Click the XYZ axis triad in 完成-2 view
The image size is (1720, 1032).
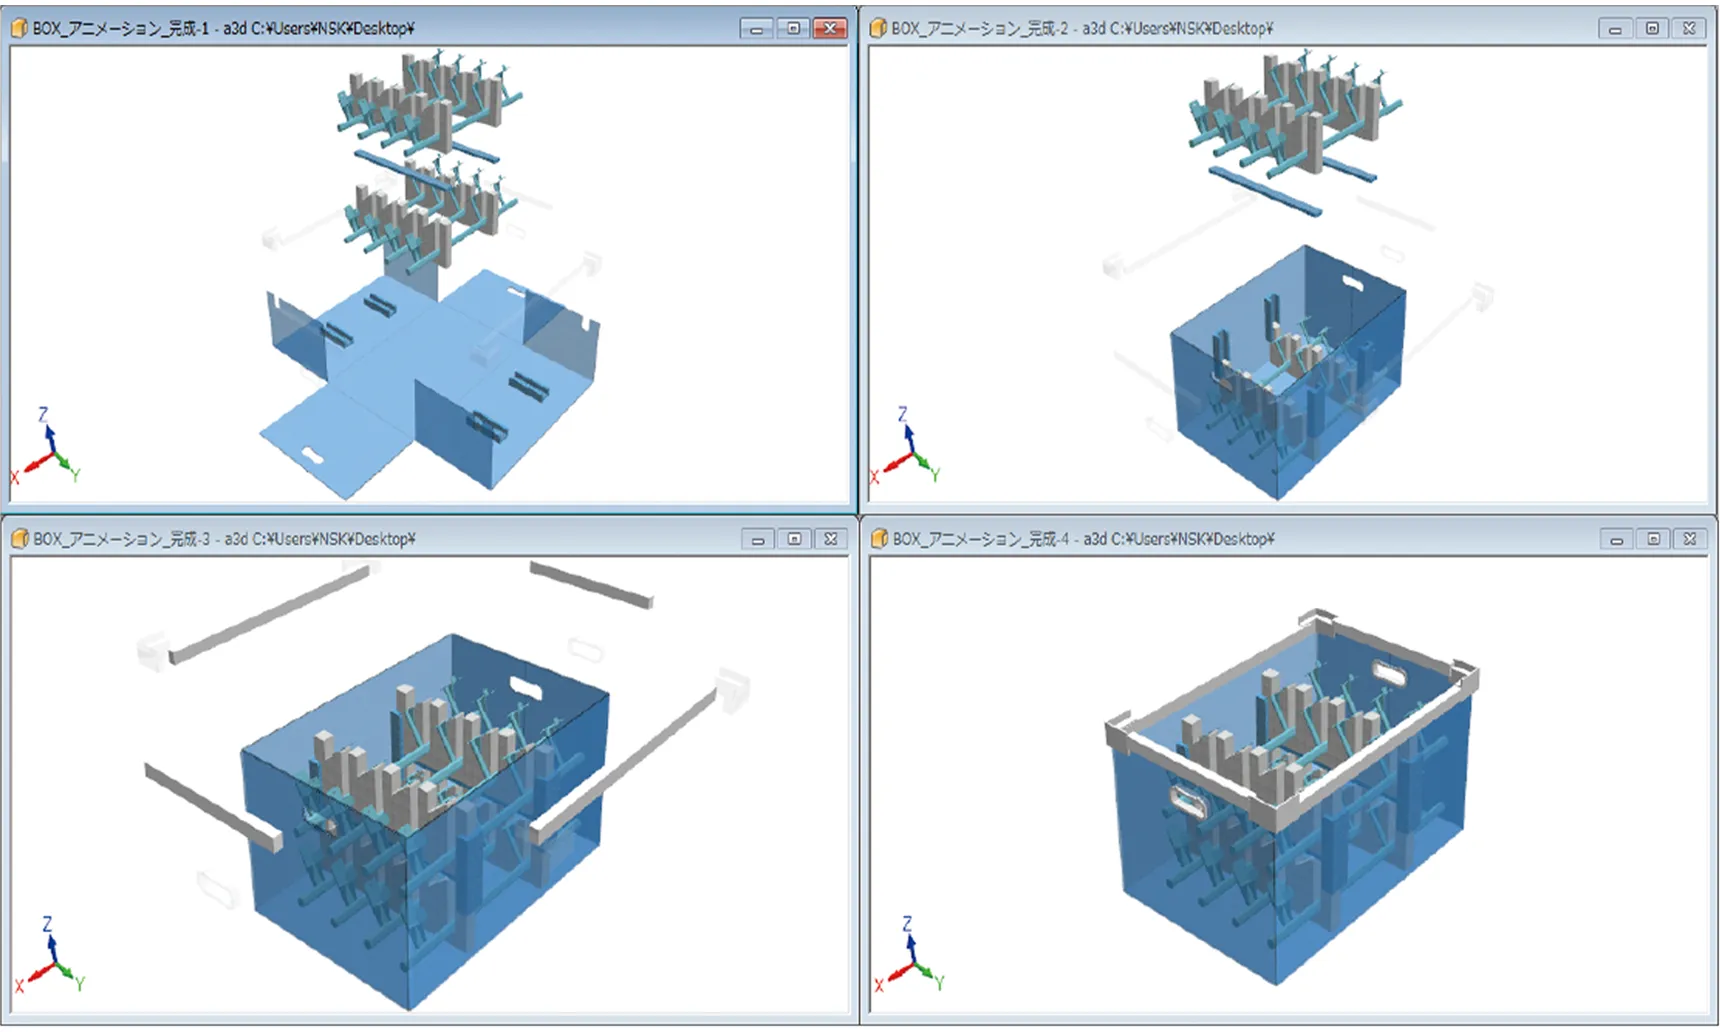pos(907,449)
